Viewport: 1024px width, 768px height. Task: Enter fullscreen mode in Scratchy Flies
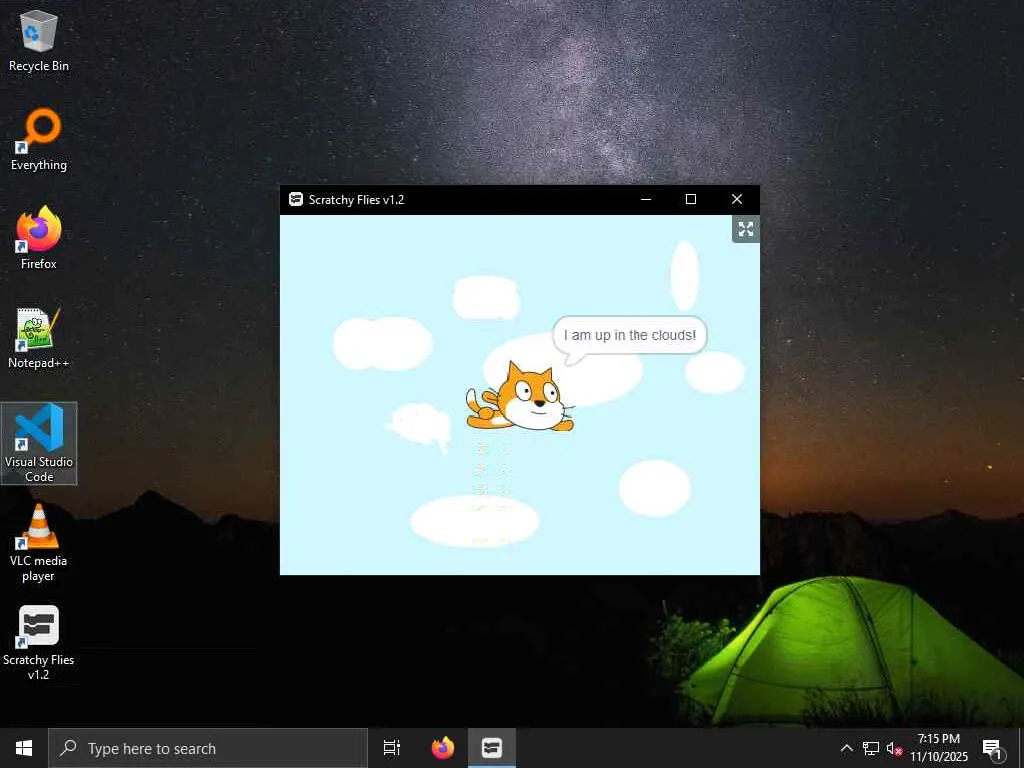tap(746, 229)
